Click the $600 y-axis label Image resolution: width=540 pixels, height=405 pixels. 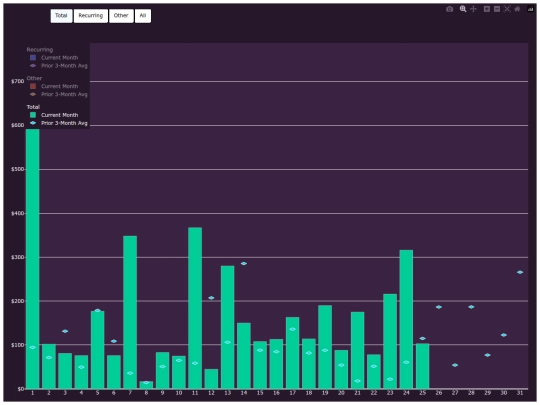(x=18, y=125)
